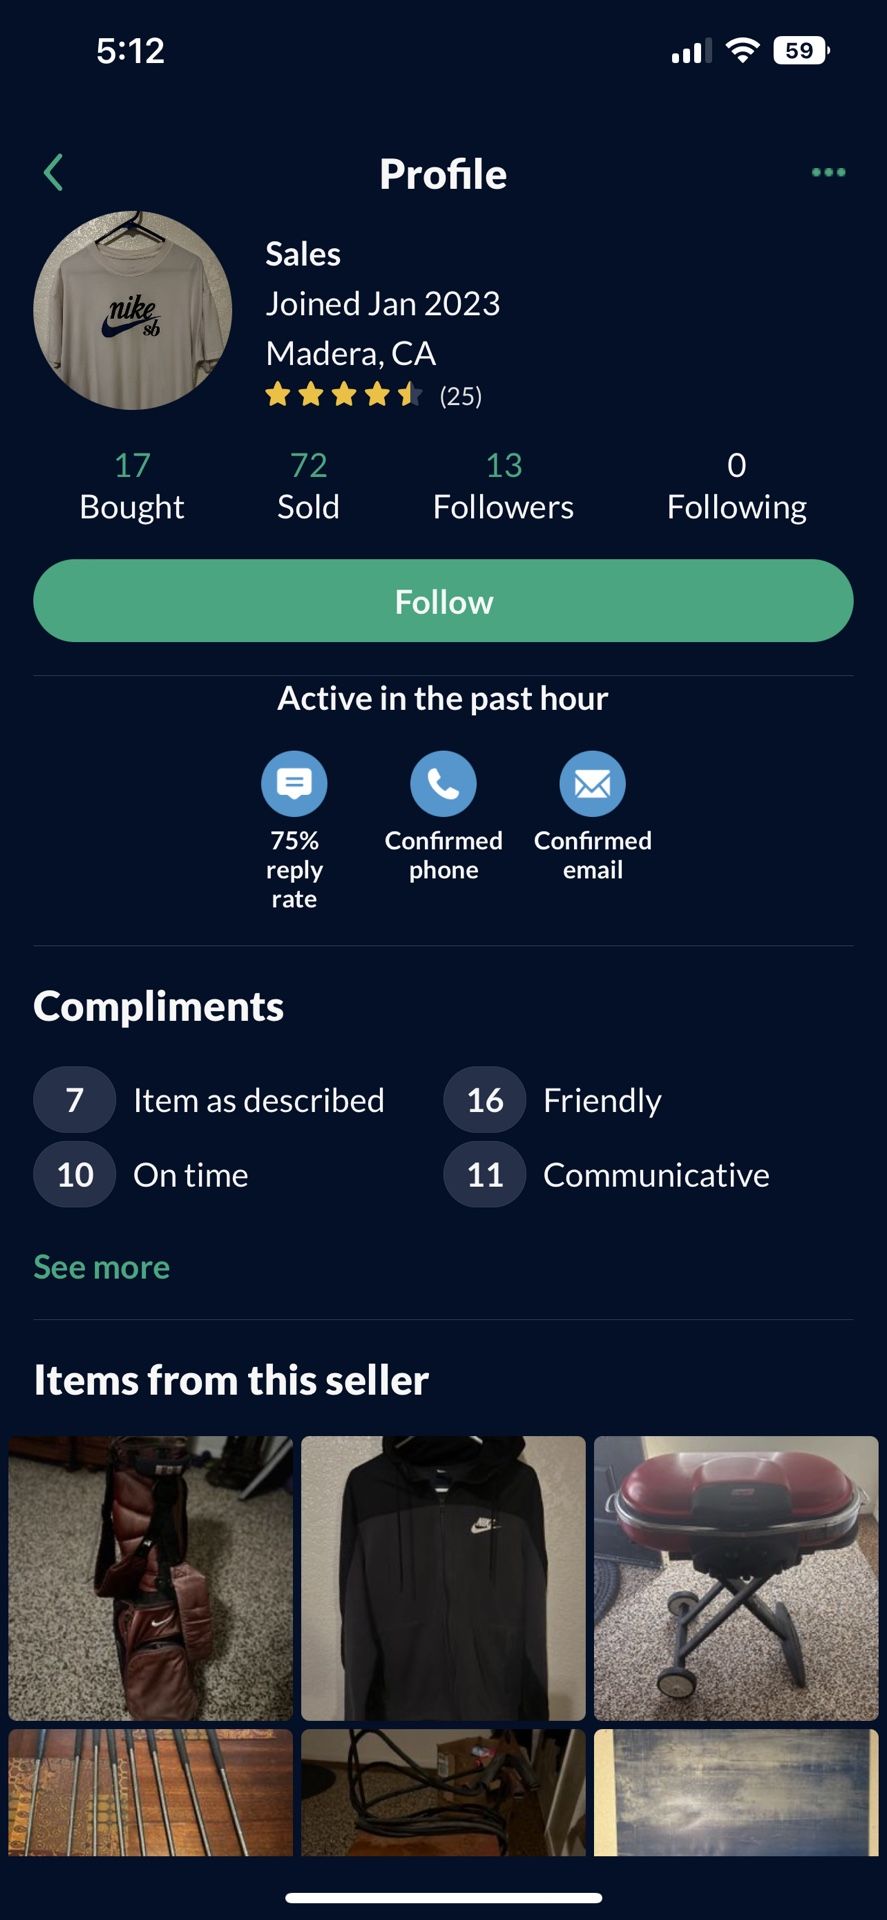View the 72 Sold stat
The width and height of the screenshot is (887, 1920).
pyautogui.click(x=308, y=487)
